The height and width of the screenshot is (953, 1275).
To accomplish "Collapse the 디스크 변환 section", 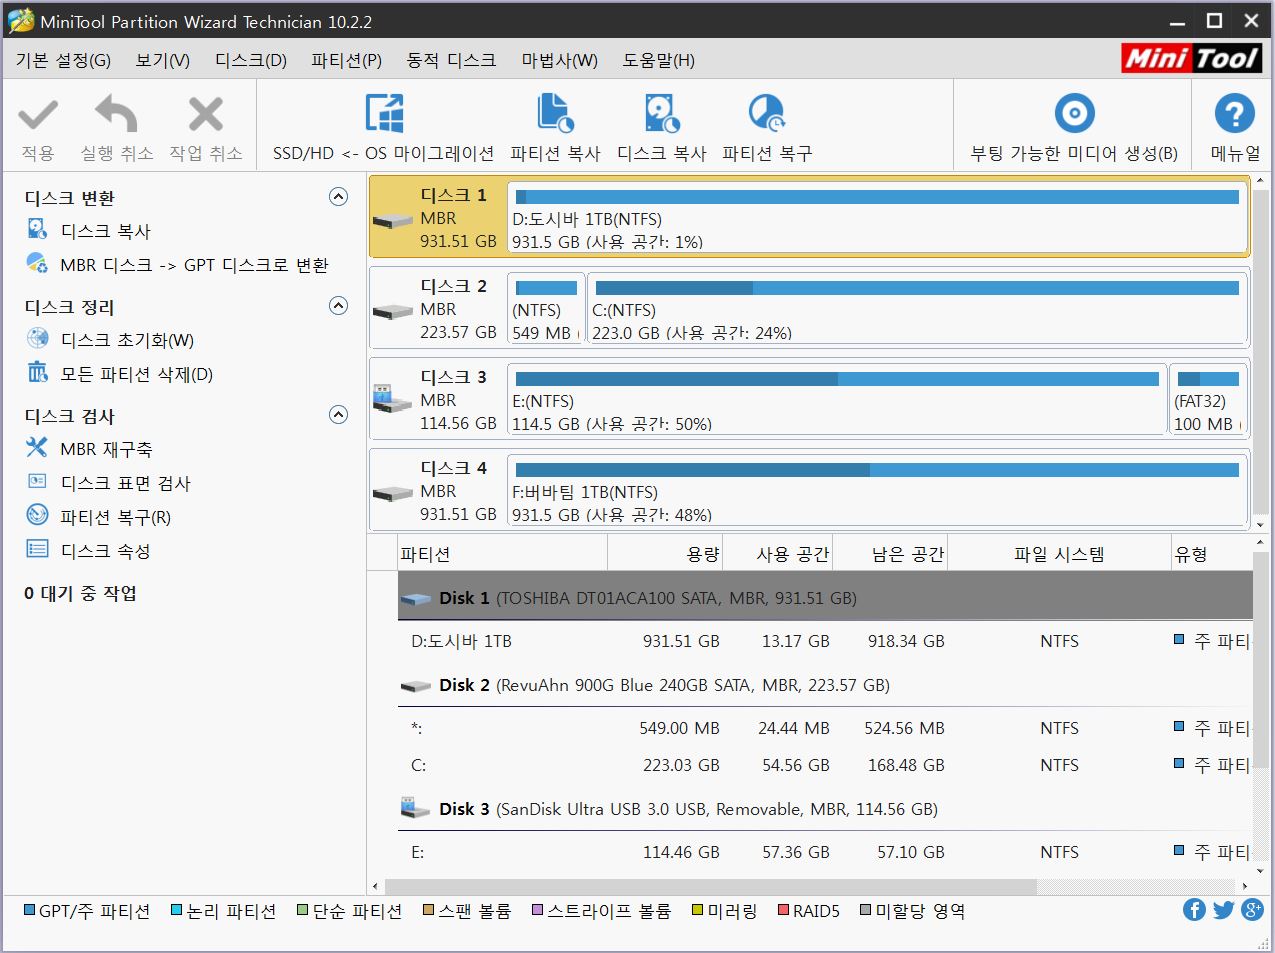I will (x=339, y=196).
